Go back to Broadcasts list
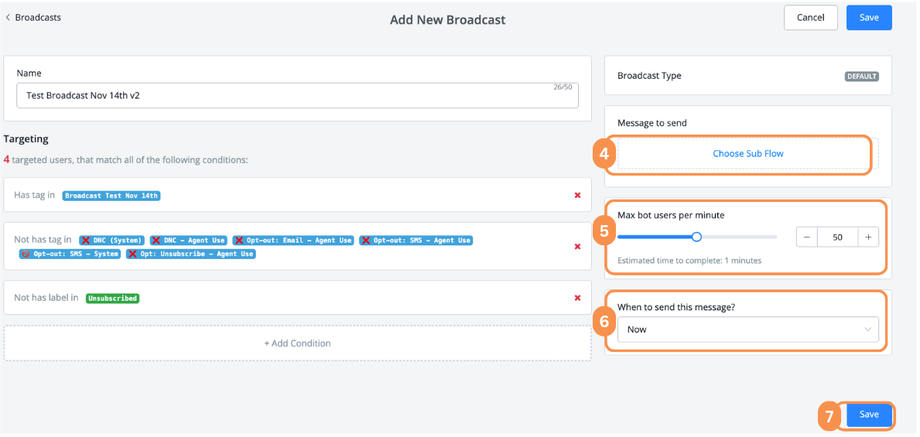The image size is (920, 437). 34,17
